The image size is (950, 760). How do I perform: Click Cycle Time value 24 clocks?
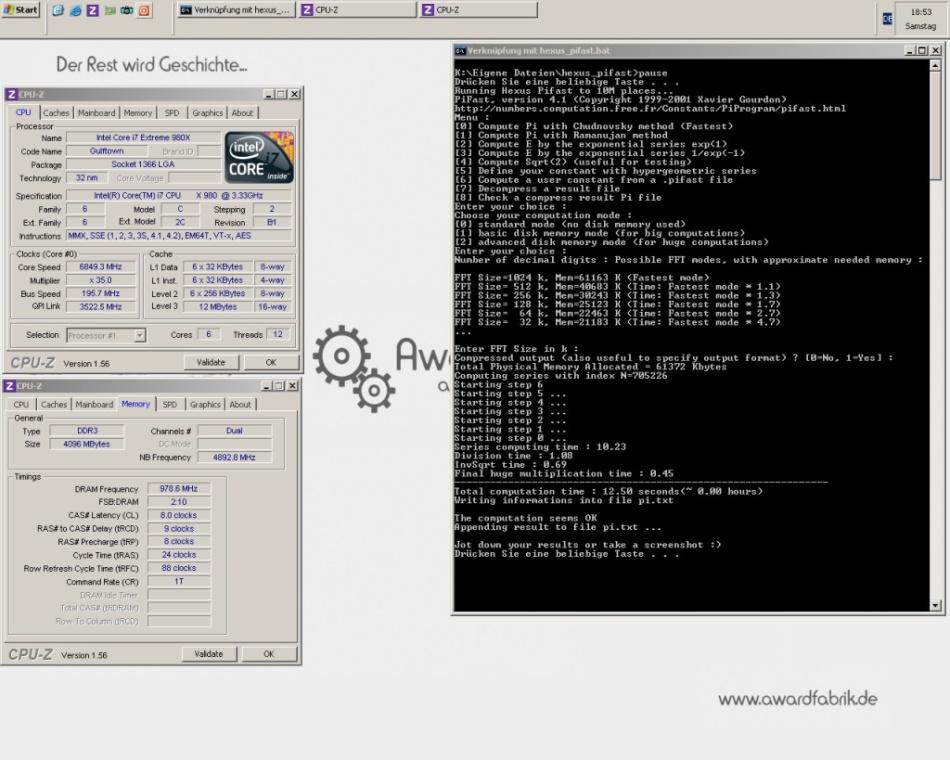[179, 555]
